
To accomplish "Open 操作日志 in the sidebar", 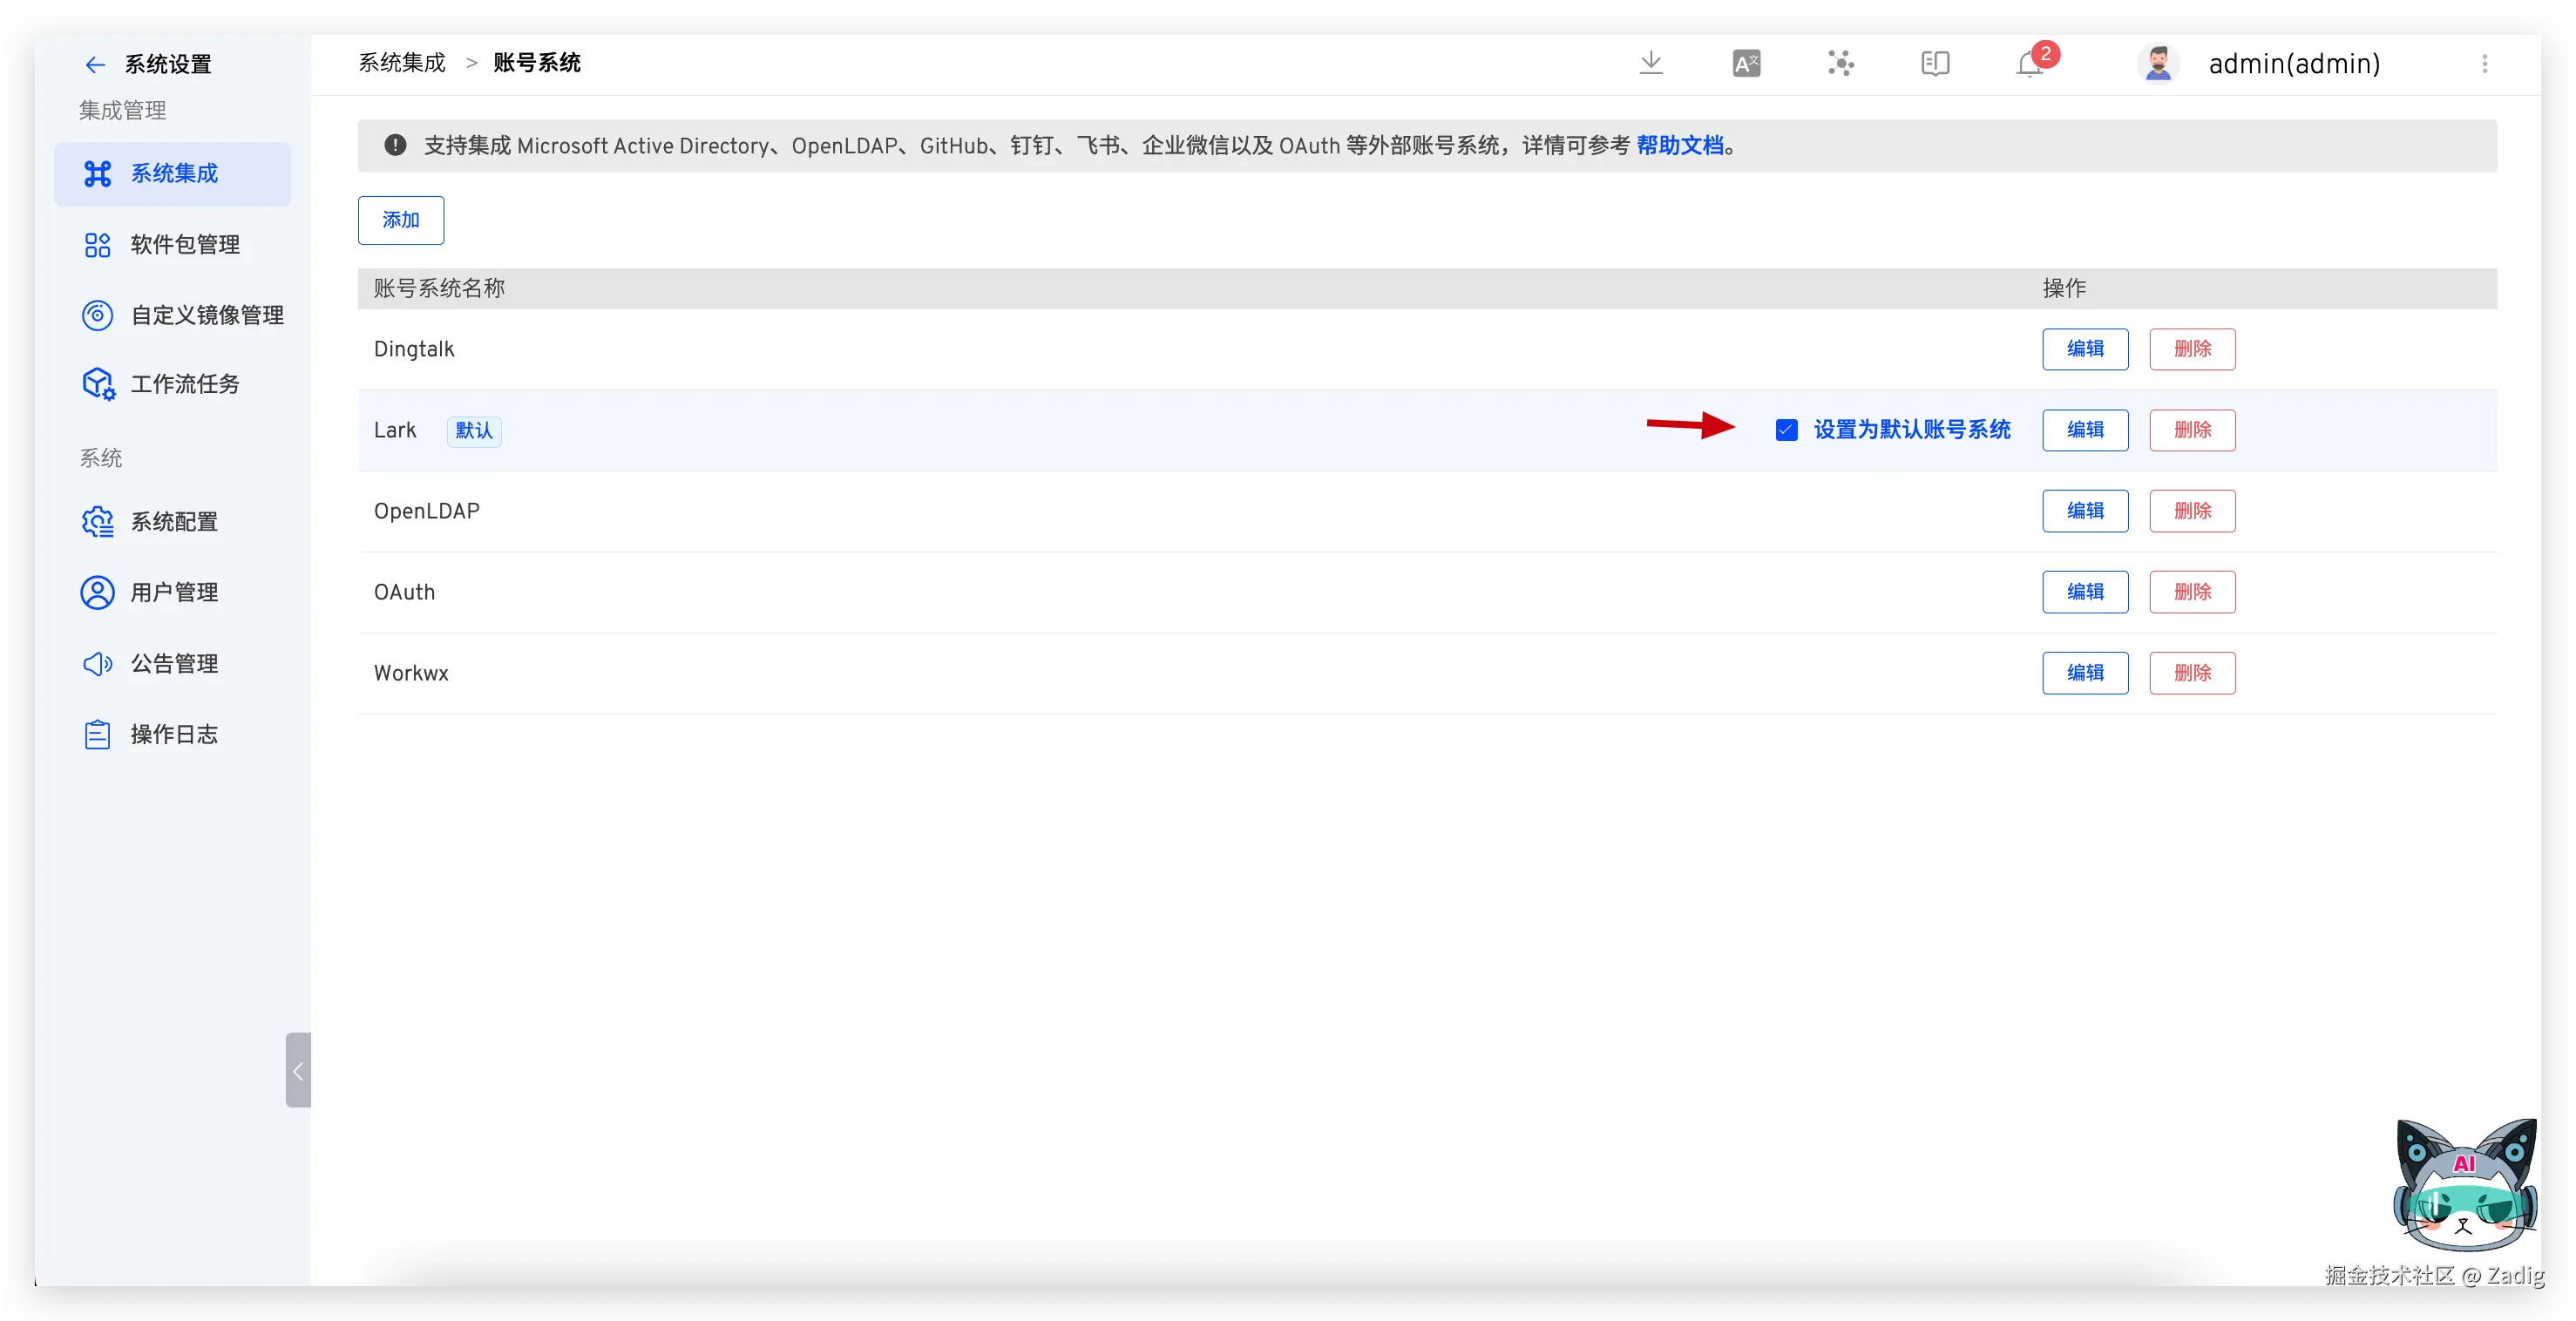I will [174, 735].
